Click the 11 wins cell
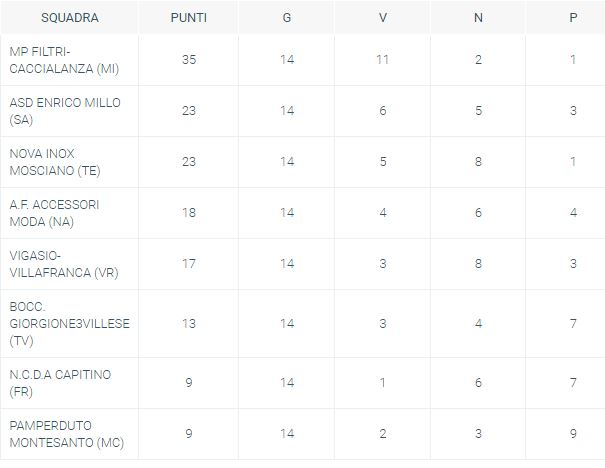 [382, 60]
